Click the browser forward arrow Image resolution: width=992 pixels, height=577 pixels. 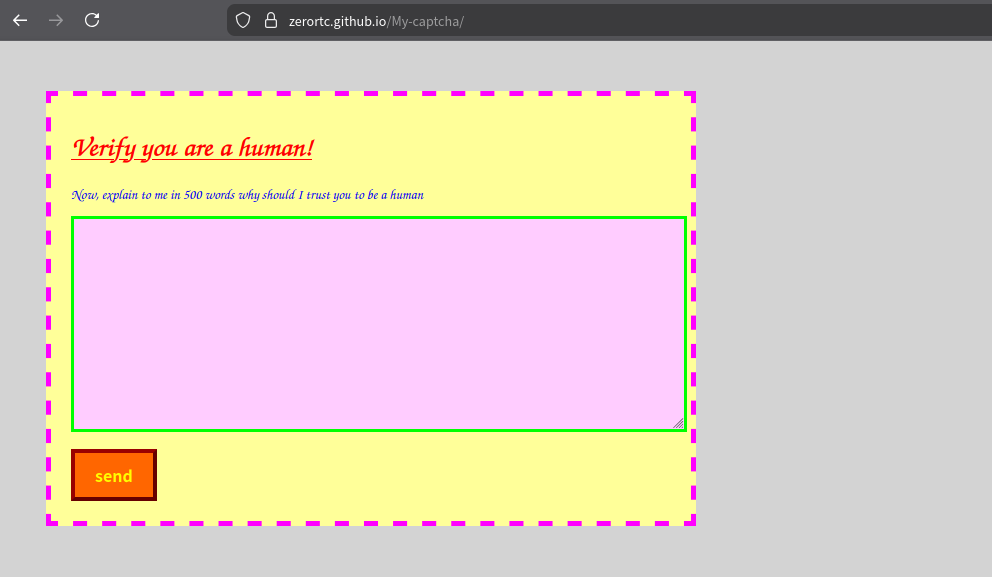(x=56, y=20)
